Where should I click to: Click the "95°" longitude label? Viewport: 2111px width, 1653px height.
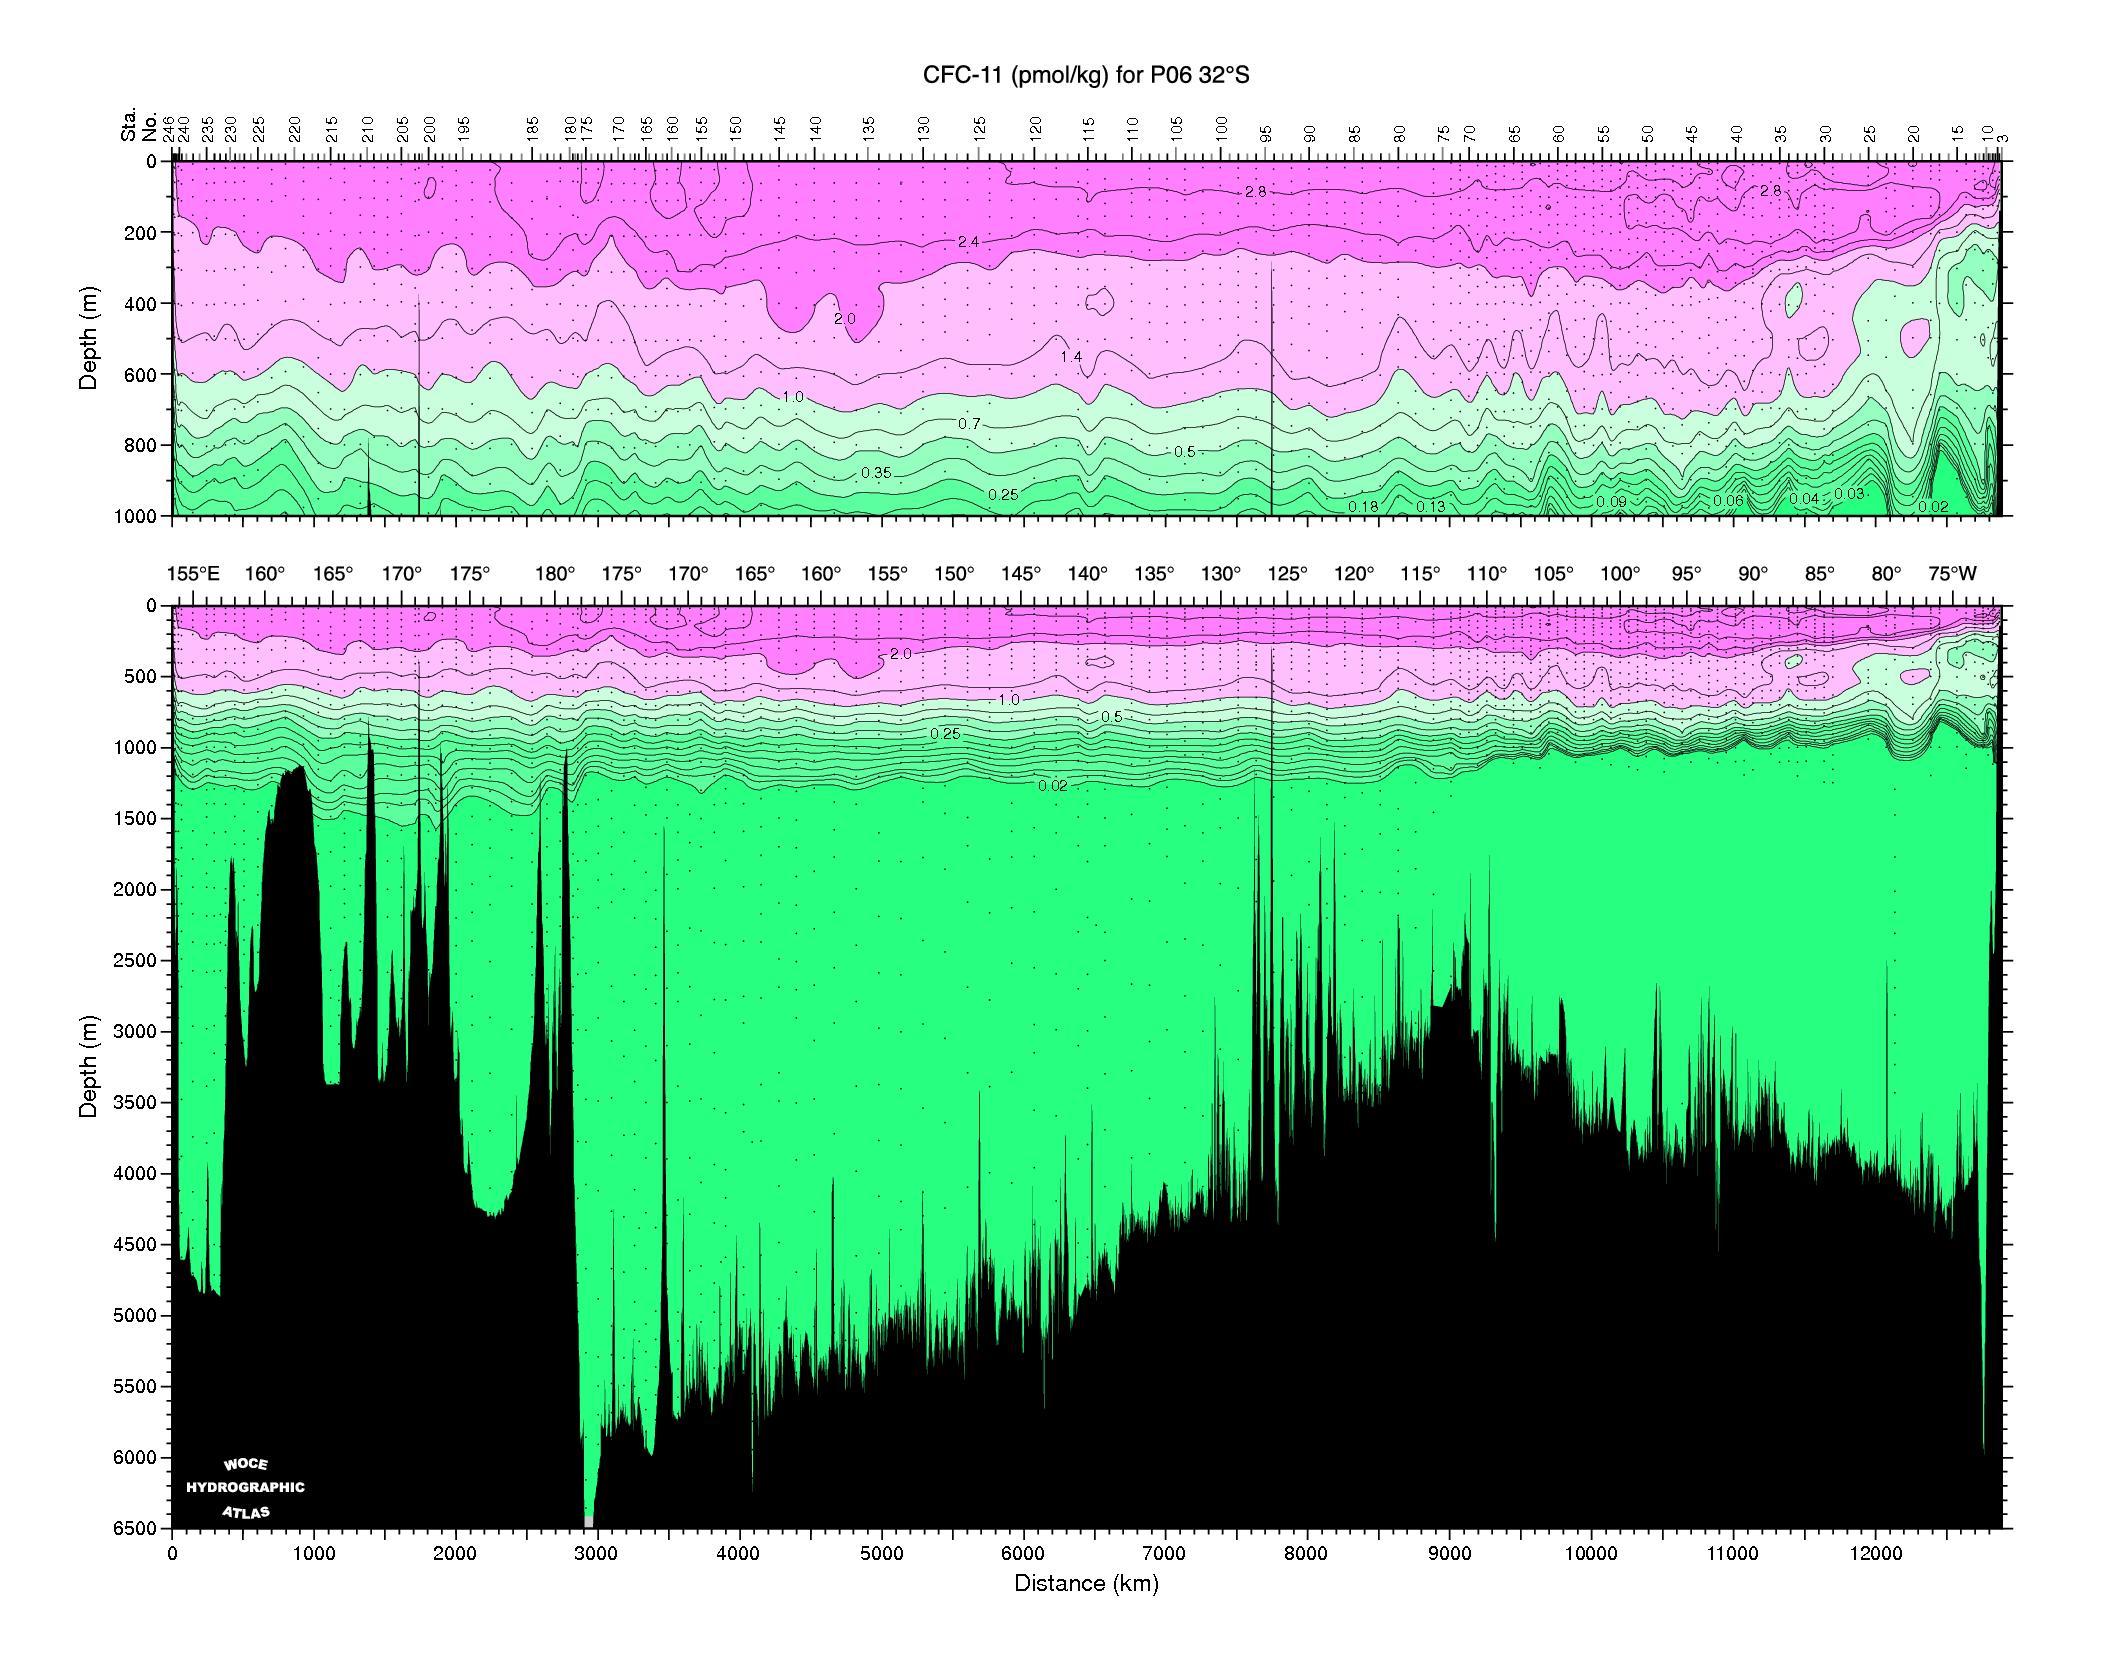(1686, 574)
